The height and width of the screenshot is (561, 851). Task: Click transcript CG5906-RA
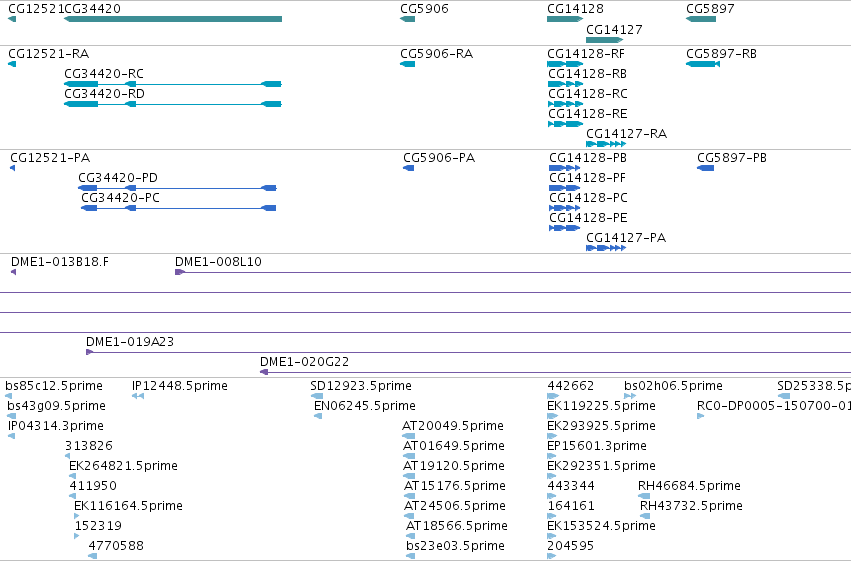tap(408, 64)
